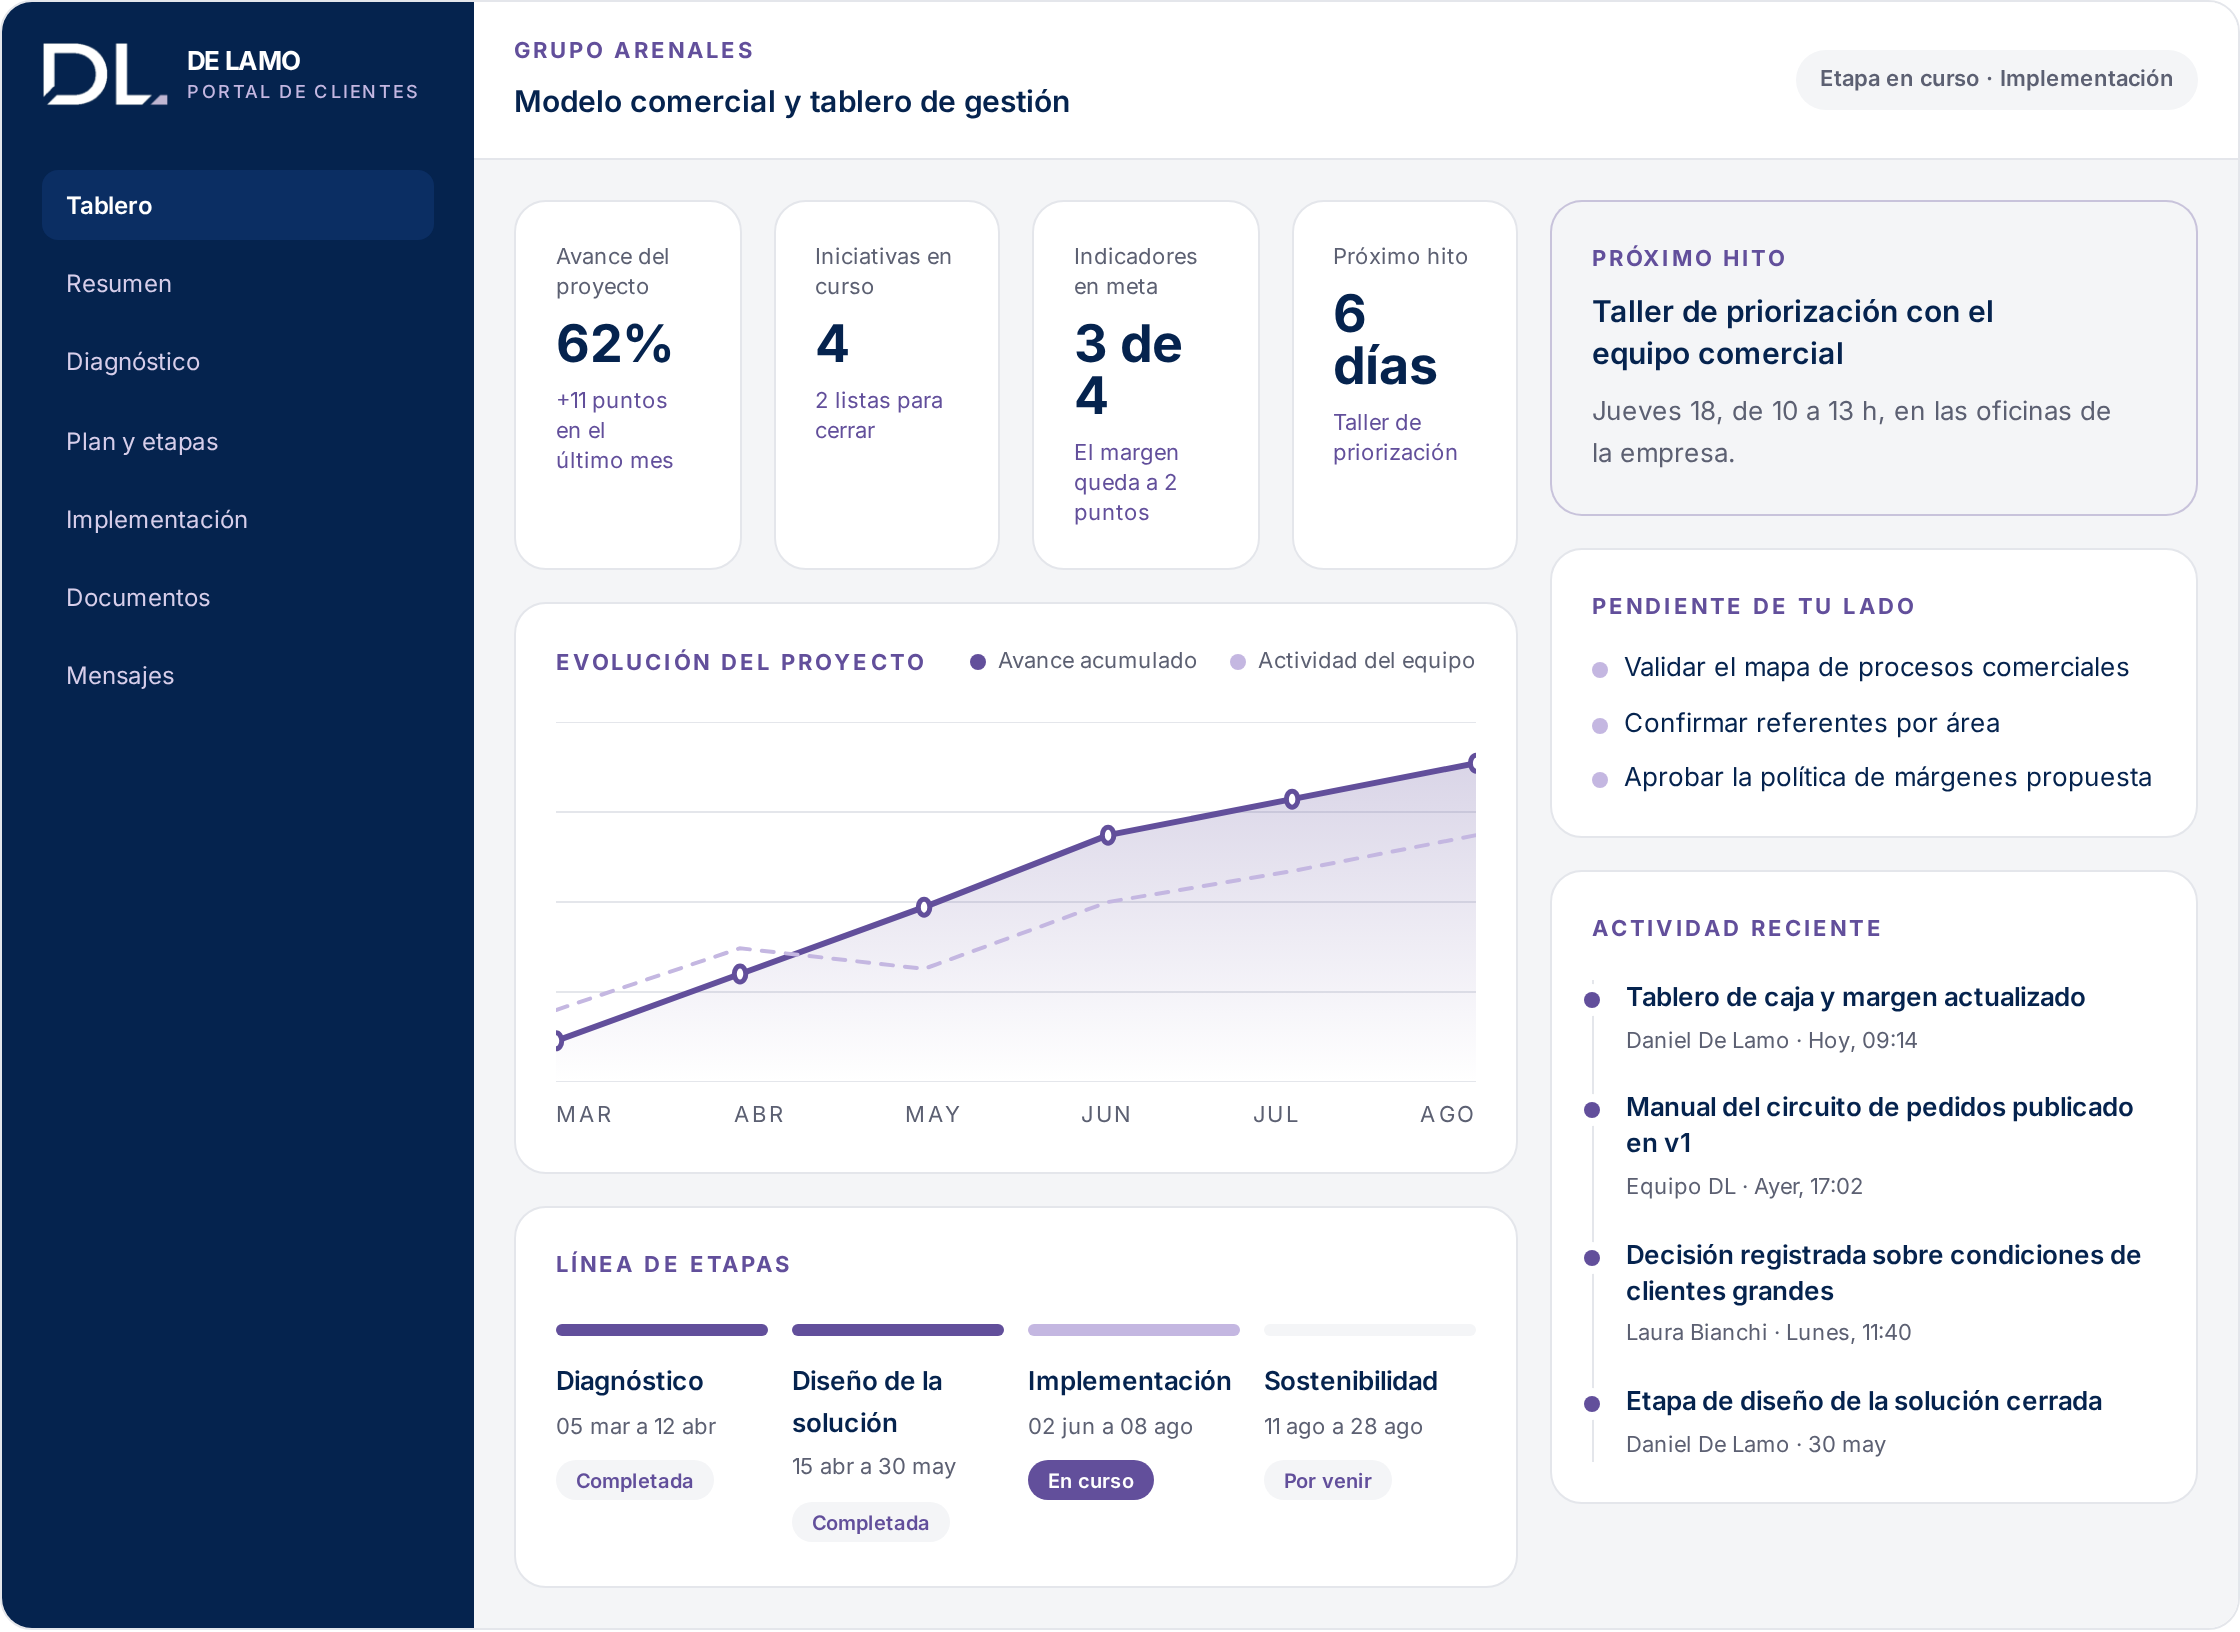Open the Tablero sidebar item
2240x1632 pixels.
tap(238, 205)
